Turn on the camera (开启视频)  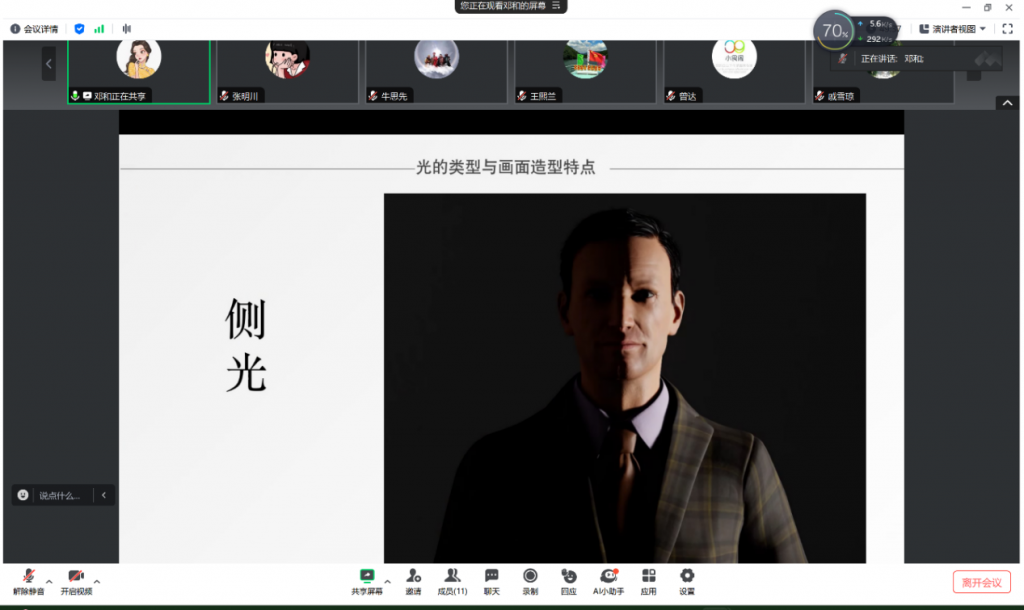(76, 580)
